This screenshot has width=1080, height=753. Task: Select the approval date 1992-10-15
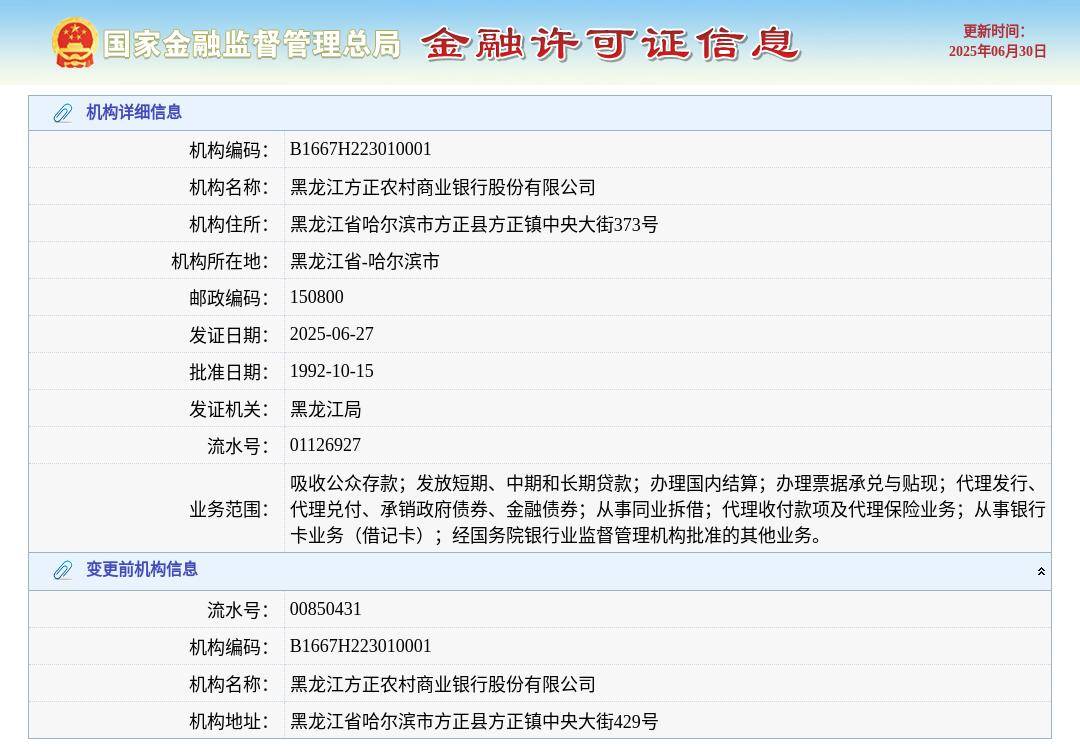[331, 371]
